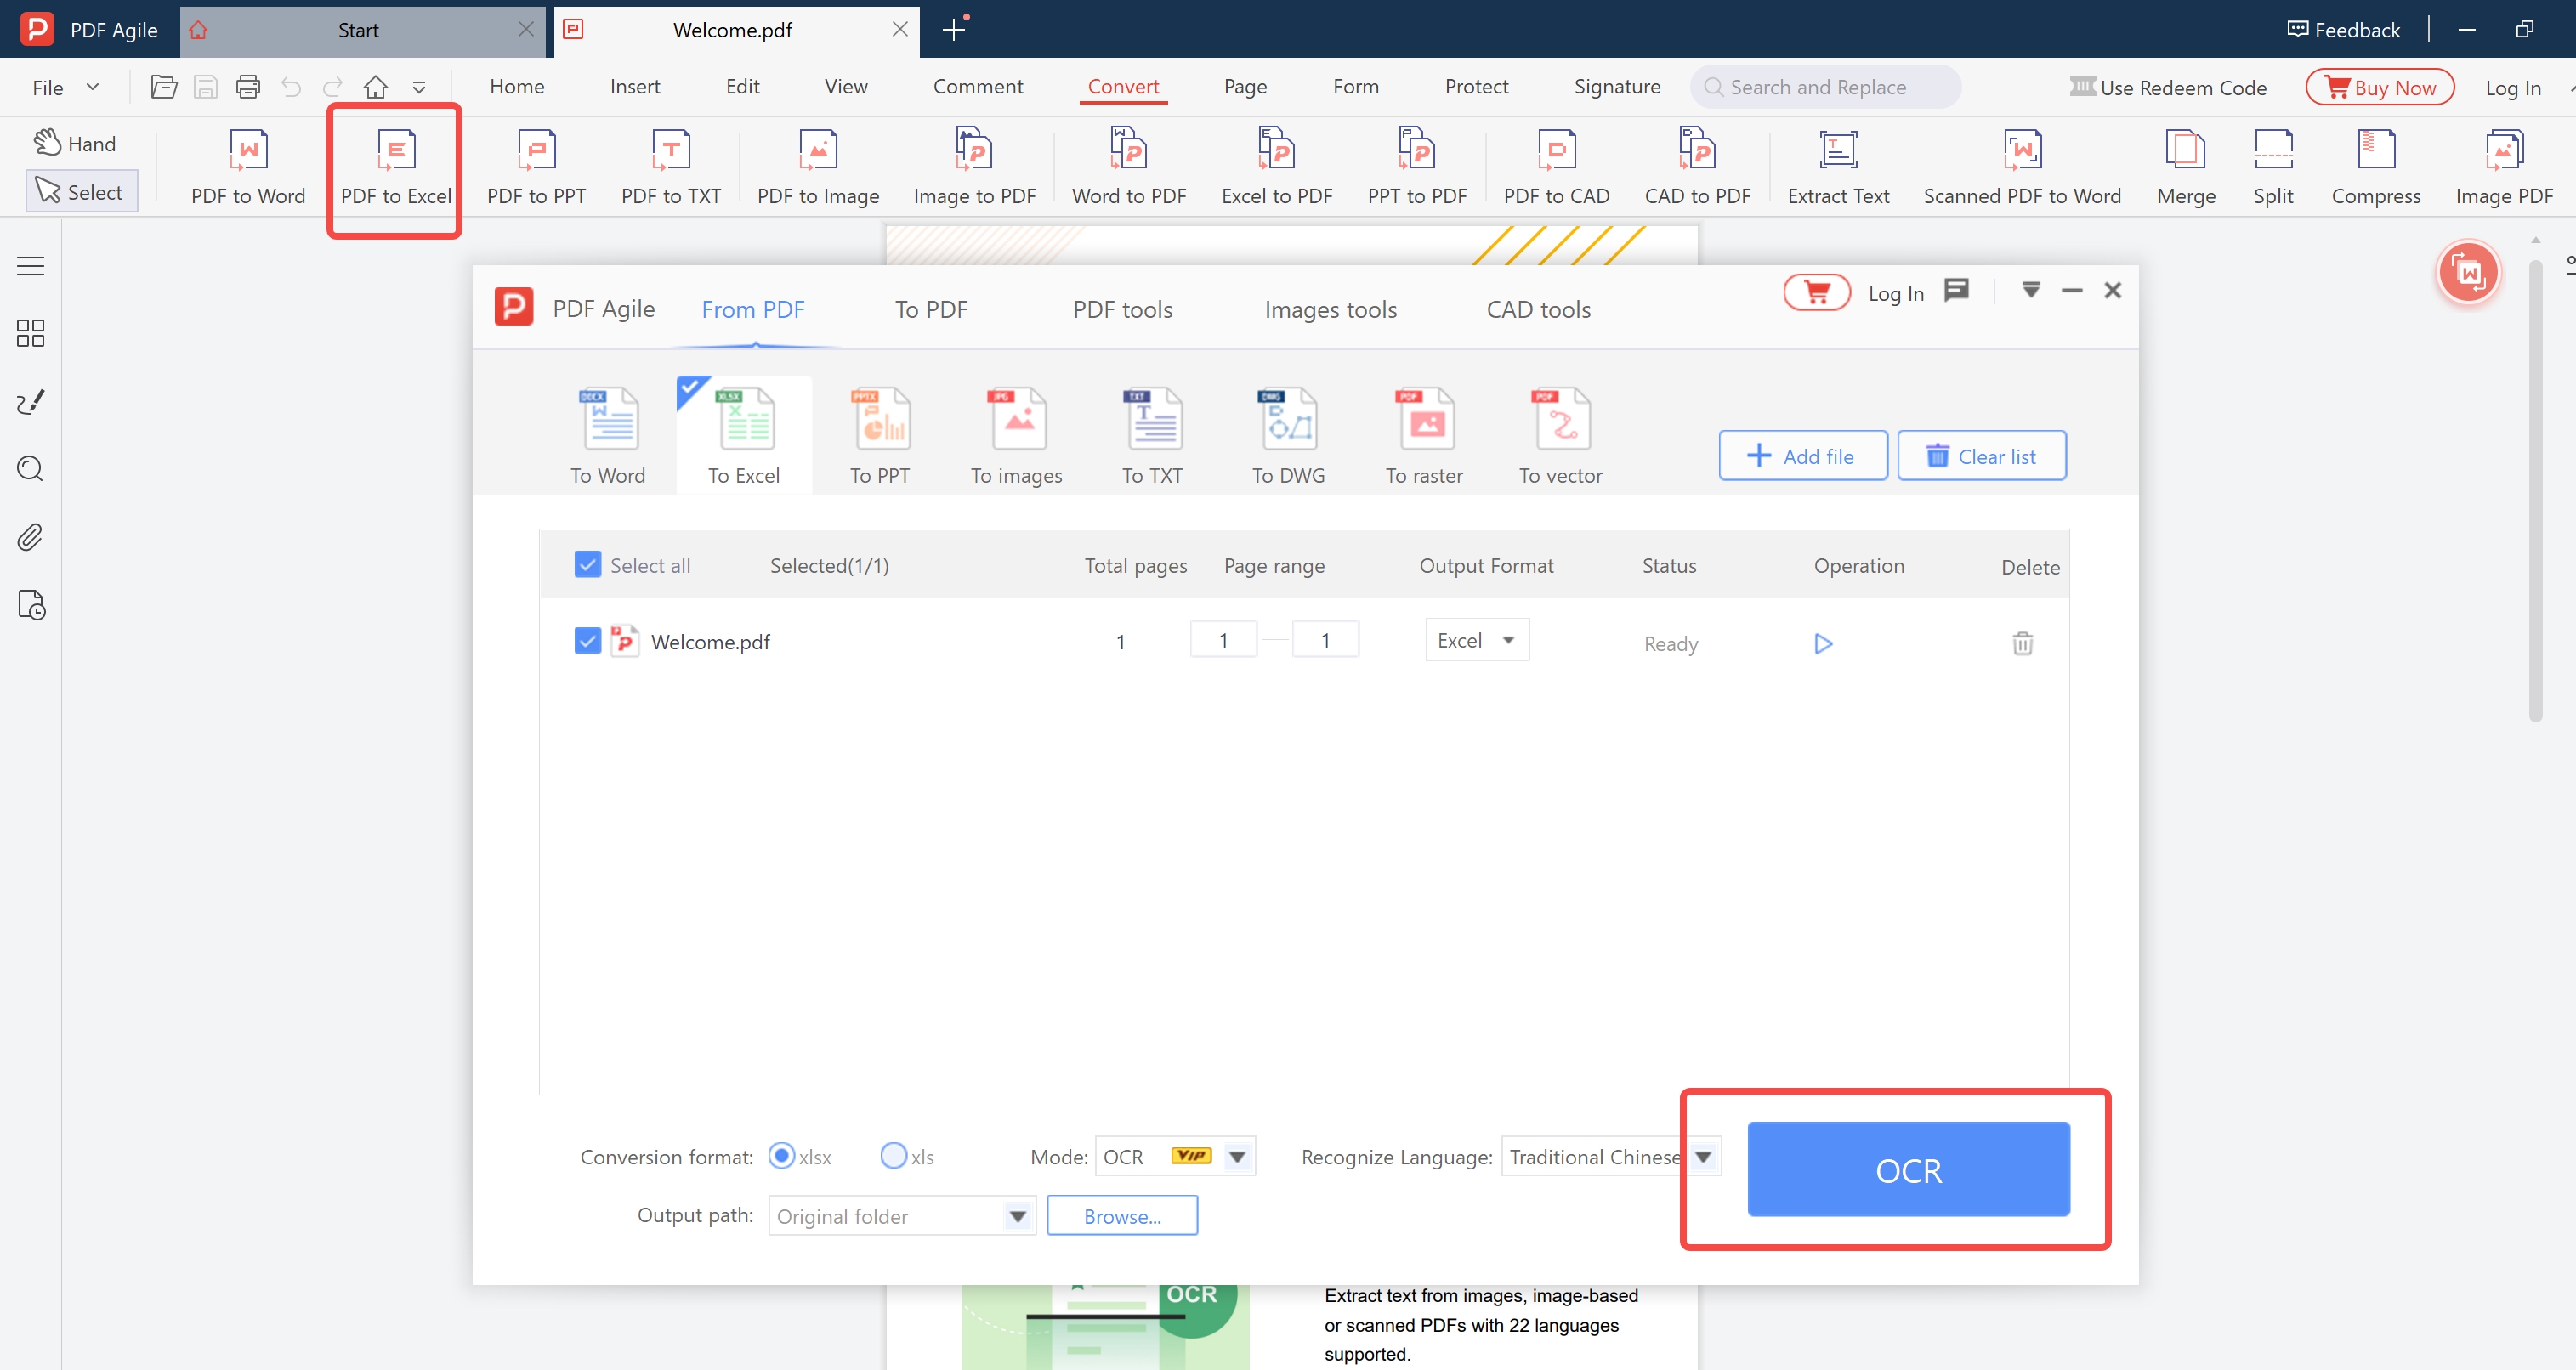Switch to the CAD tools tab
The image size is (2576, 1370).
[1538, 309]
